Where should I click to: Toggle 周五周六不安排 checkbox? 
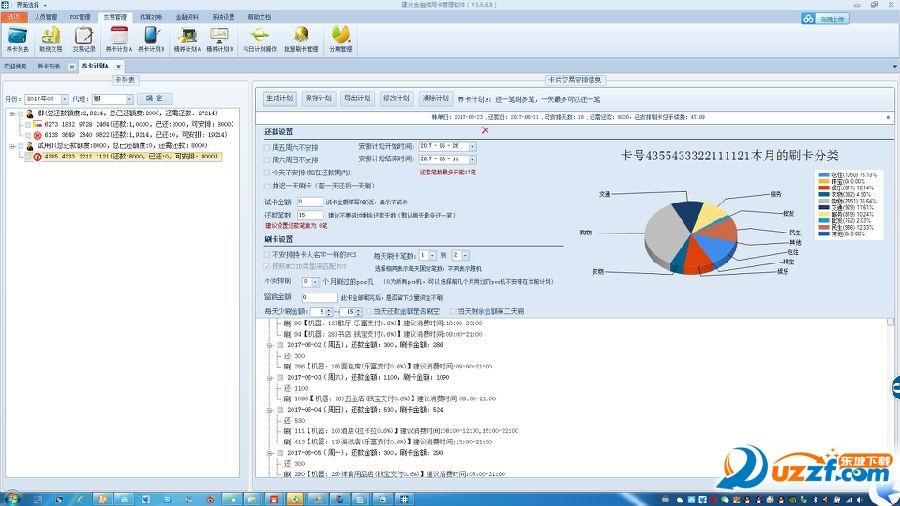pyautogui.click(x=267, y=147)
